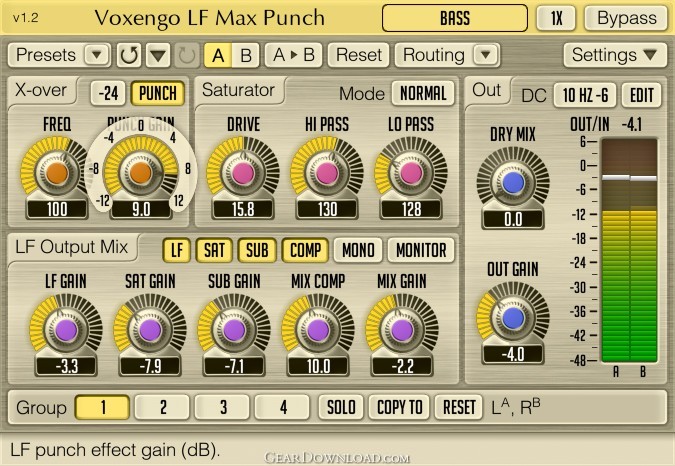Click the Punch Gain knob
Viewport: 675px width, 466px height.
point(140,173)
